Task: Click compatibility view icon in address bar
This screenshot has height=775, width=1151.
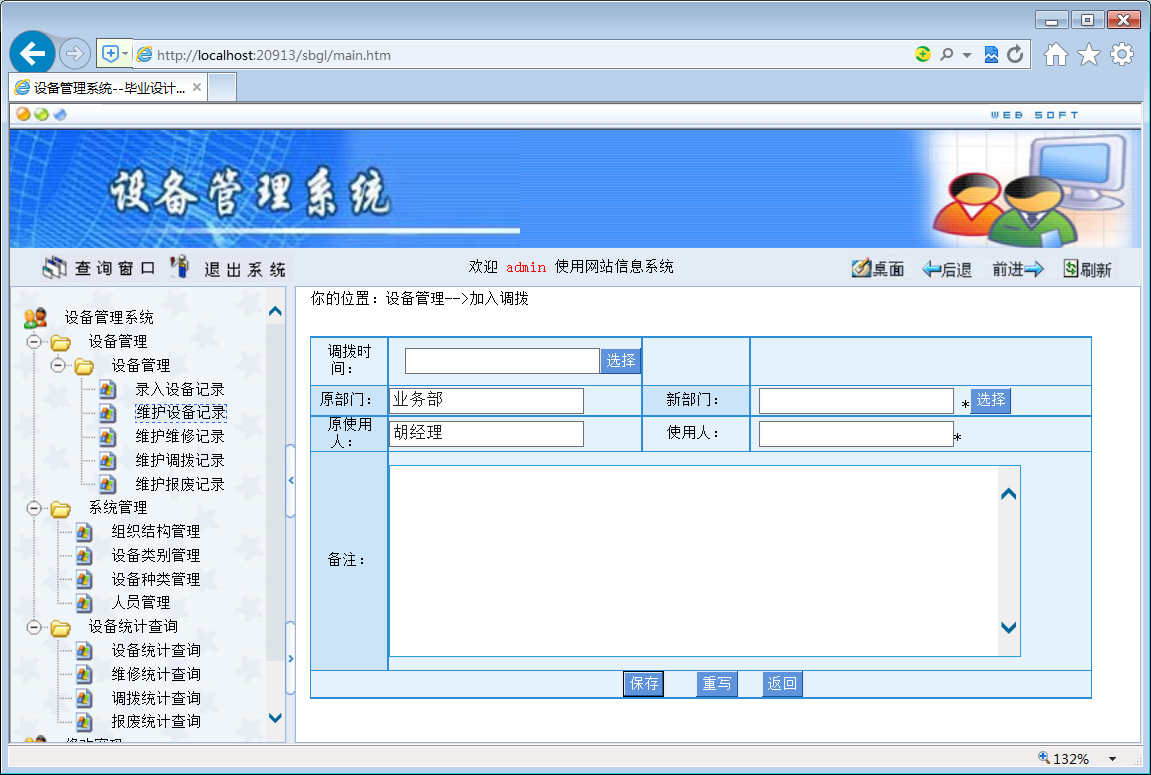Action: tap(991, 54)
